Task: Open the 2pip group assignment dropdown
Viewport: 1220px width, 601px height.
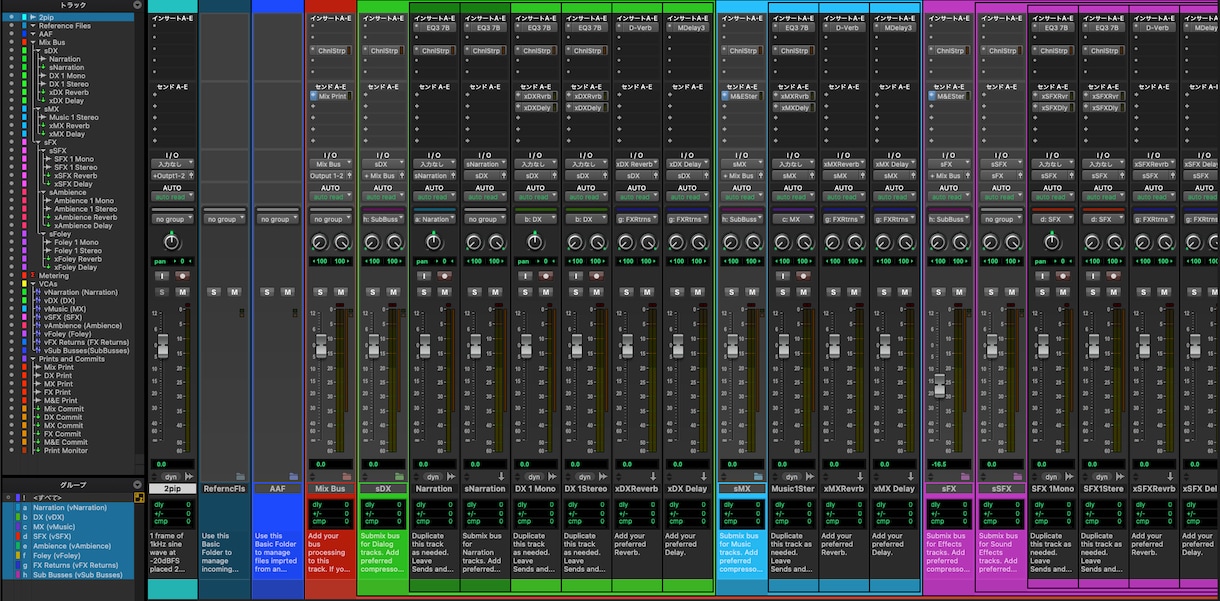Action: (x=172, y=219)
